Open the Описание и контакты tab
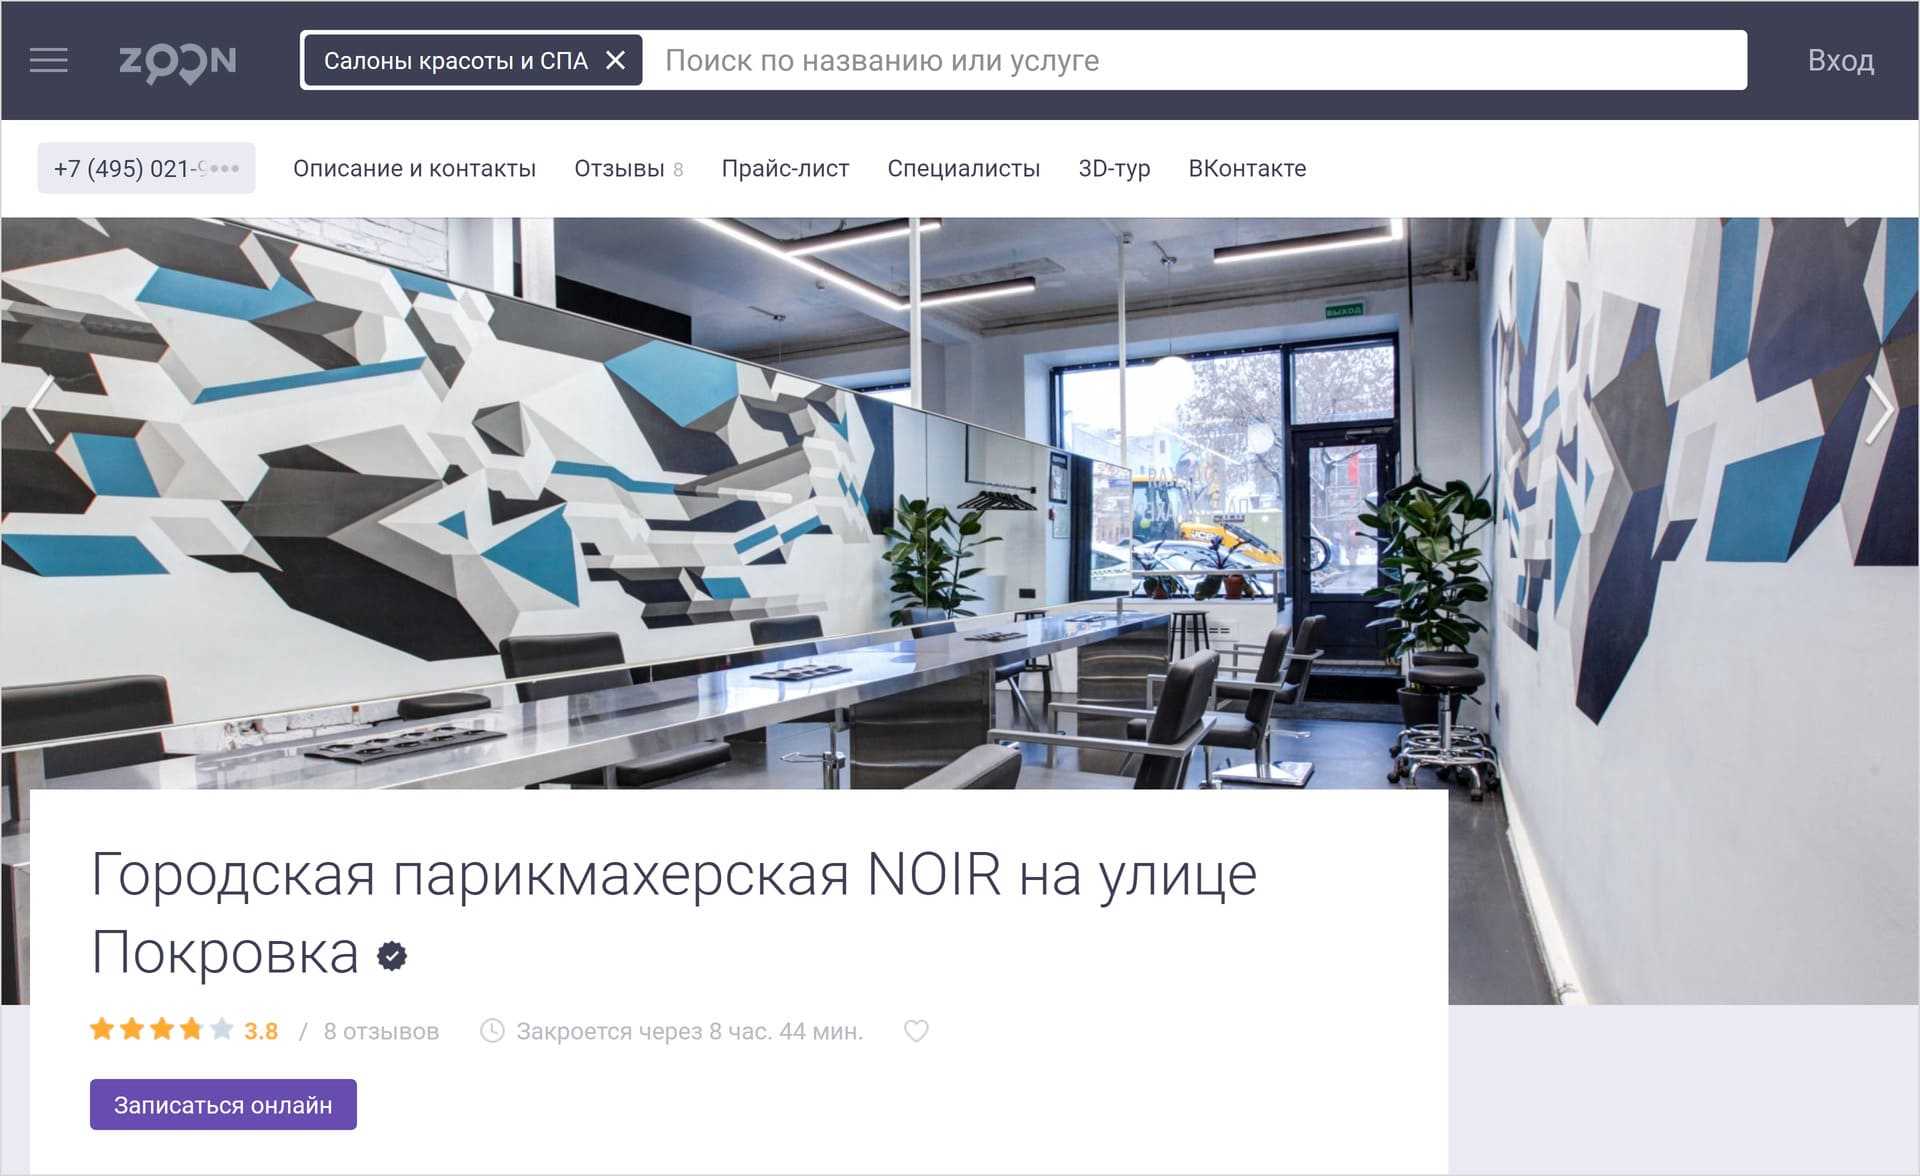This screenshot has width=1920, height=1176. [414, 168]
